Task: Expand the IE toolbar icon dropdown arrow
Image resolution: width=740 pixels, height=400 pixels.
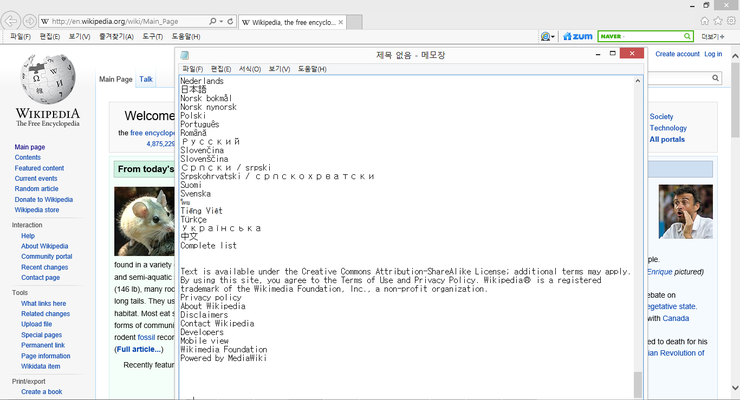Action: [554, 36]
